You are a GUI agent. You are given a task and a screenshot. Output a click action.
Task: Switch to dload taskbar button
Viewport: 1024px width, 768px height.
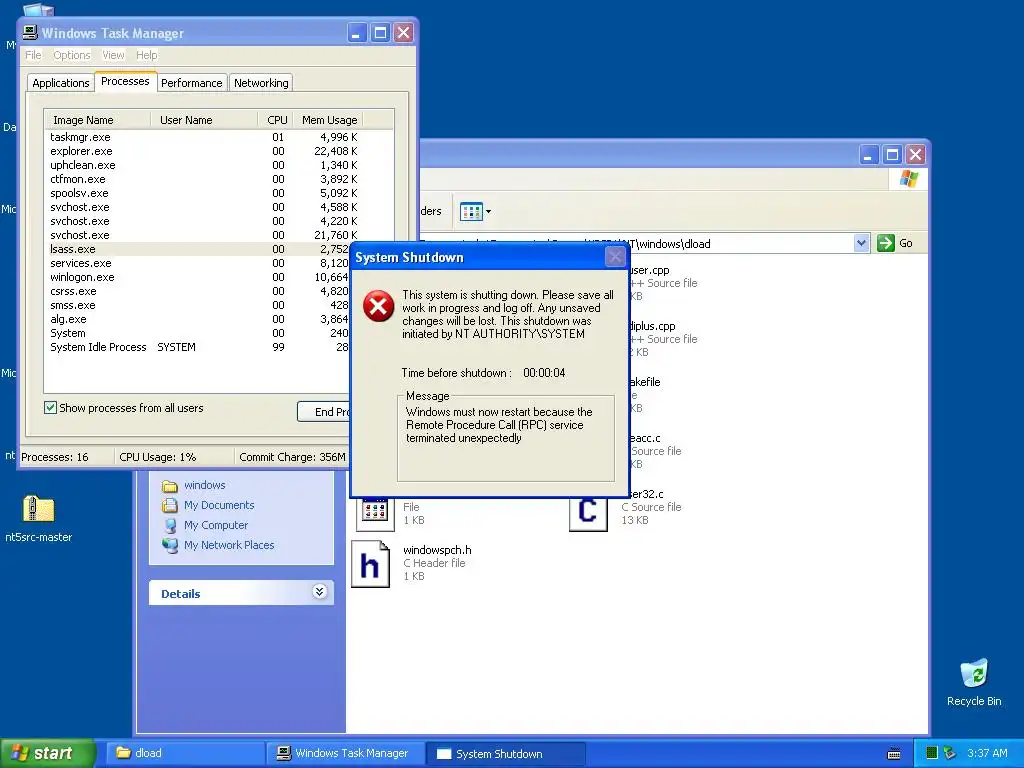pyautogui.click(x=187, y=753)
